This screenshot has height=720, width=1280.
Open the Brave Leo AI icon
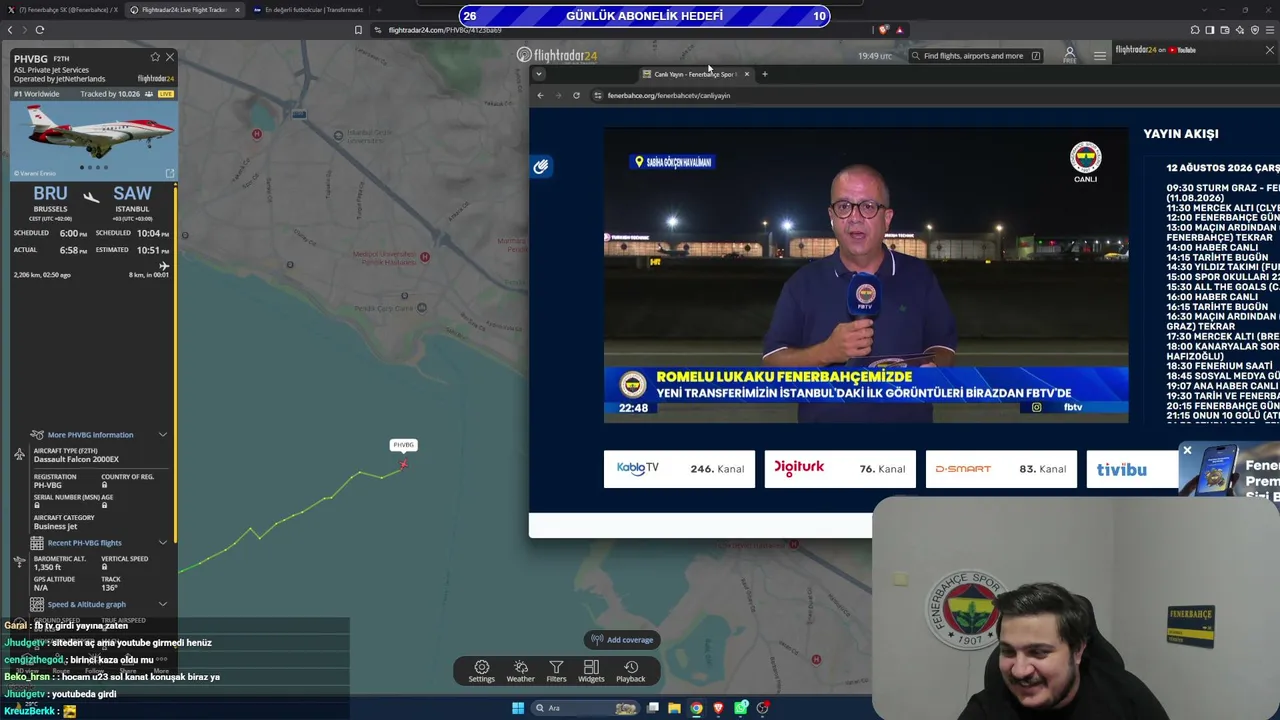(x=1240, y=30)
